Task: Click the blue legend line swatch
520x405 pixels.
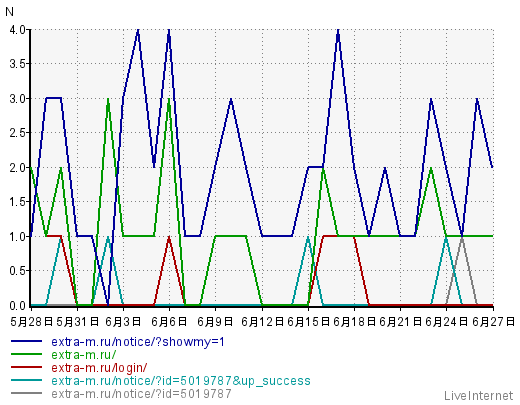Action: coord(27,341)
